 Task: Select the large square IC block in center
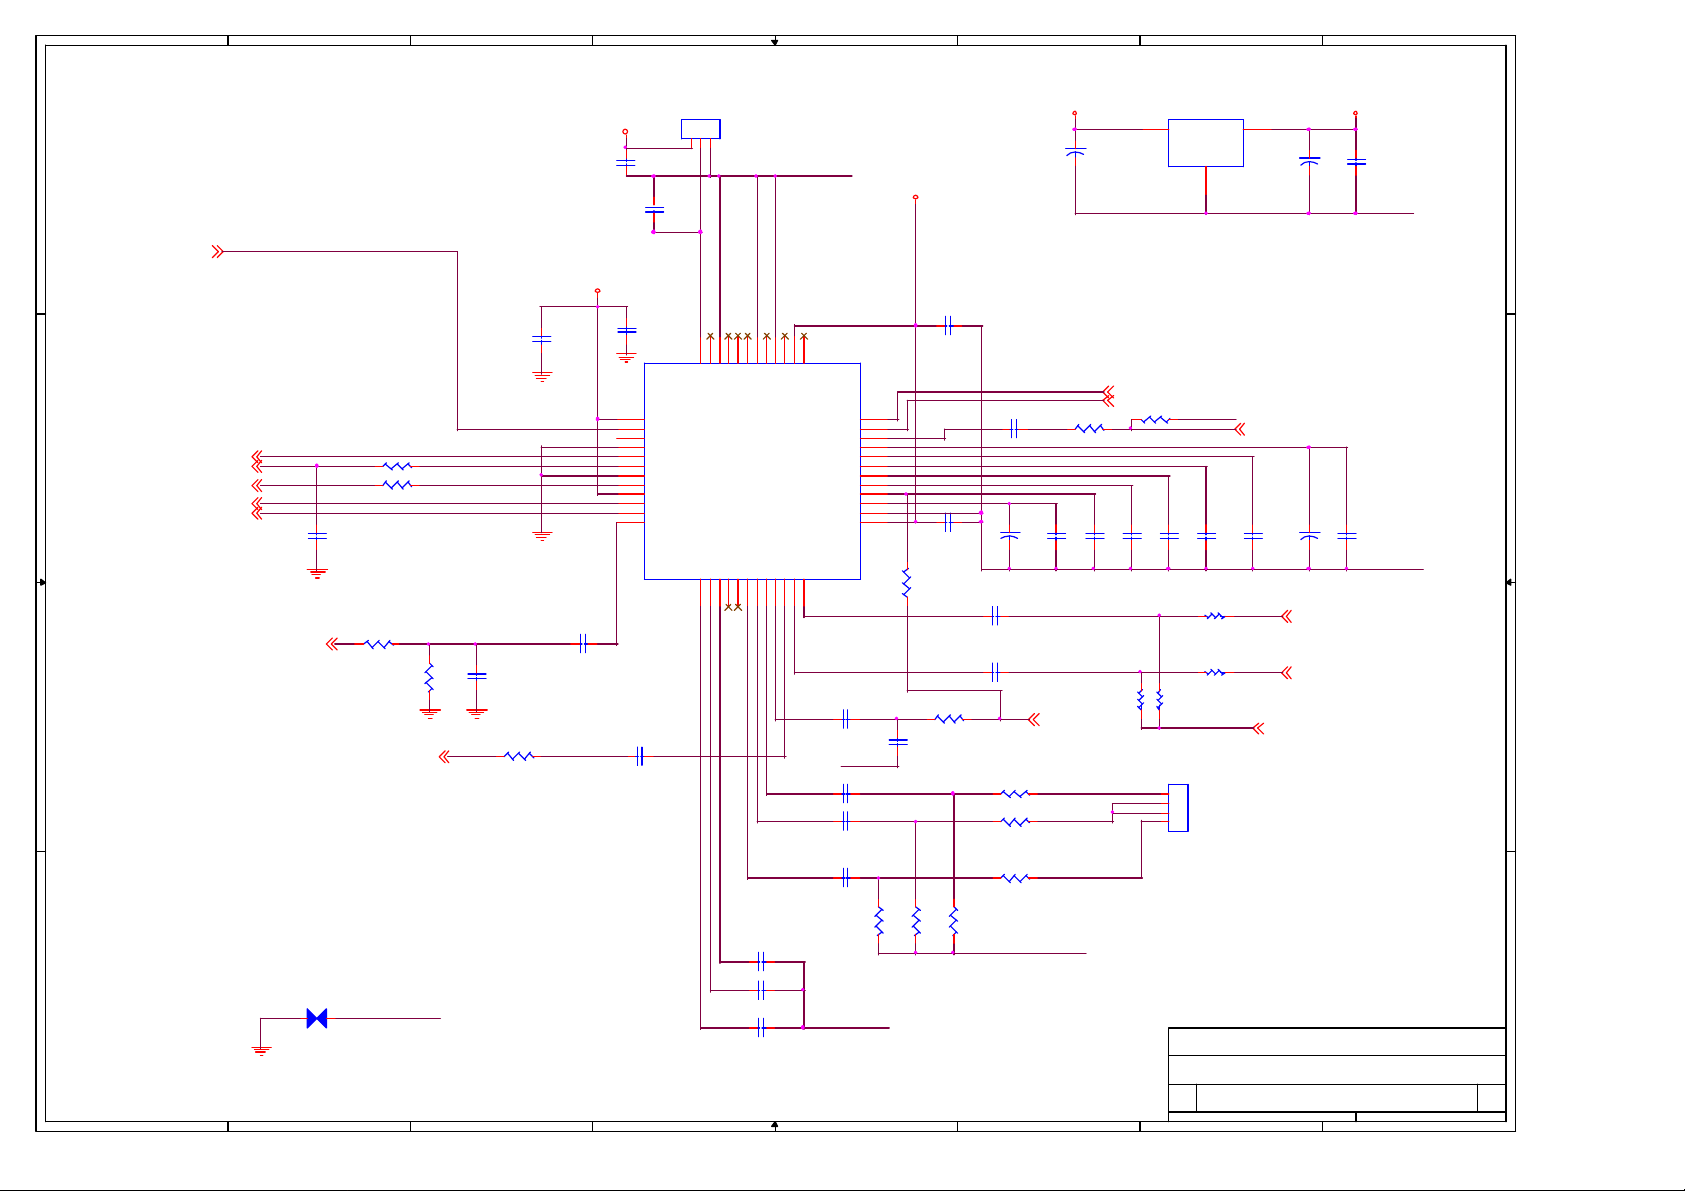coord(752,471)
